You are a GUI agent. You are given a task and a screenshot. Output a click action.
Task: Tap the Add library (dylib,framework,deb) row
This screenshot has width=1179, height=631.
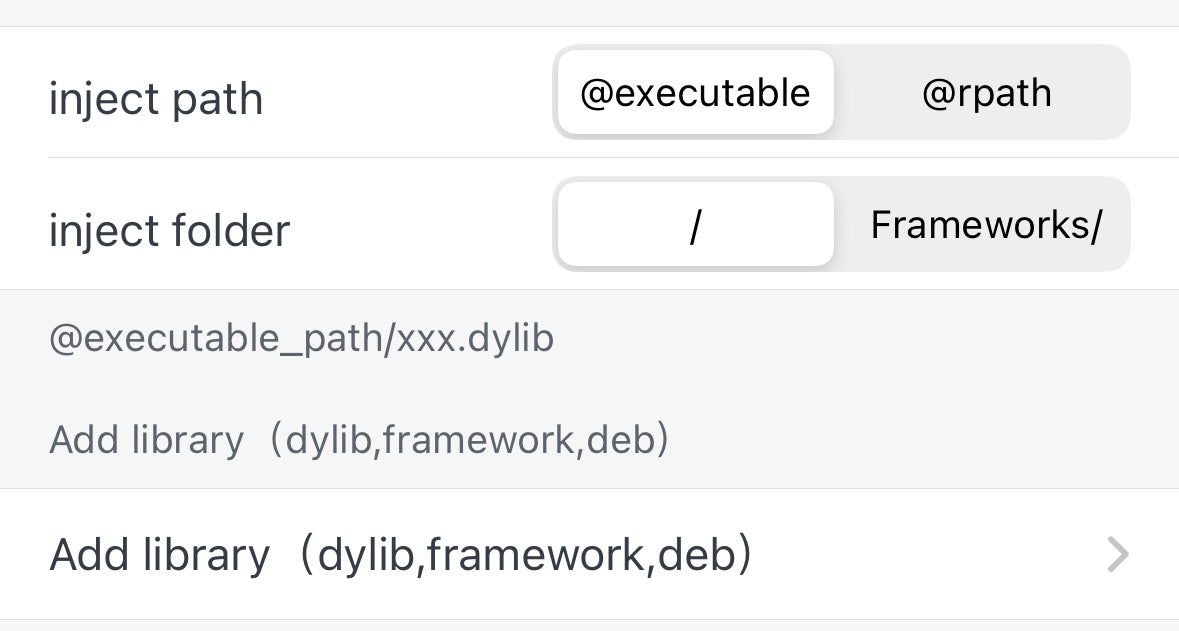click(400, 554)
